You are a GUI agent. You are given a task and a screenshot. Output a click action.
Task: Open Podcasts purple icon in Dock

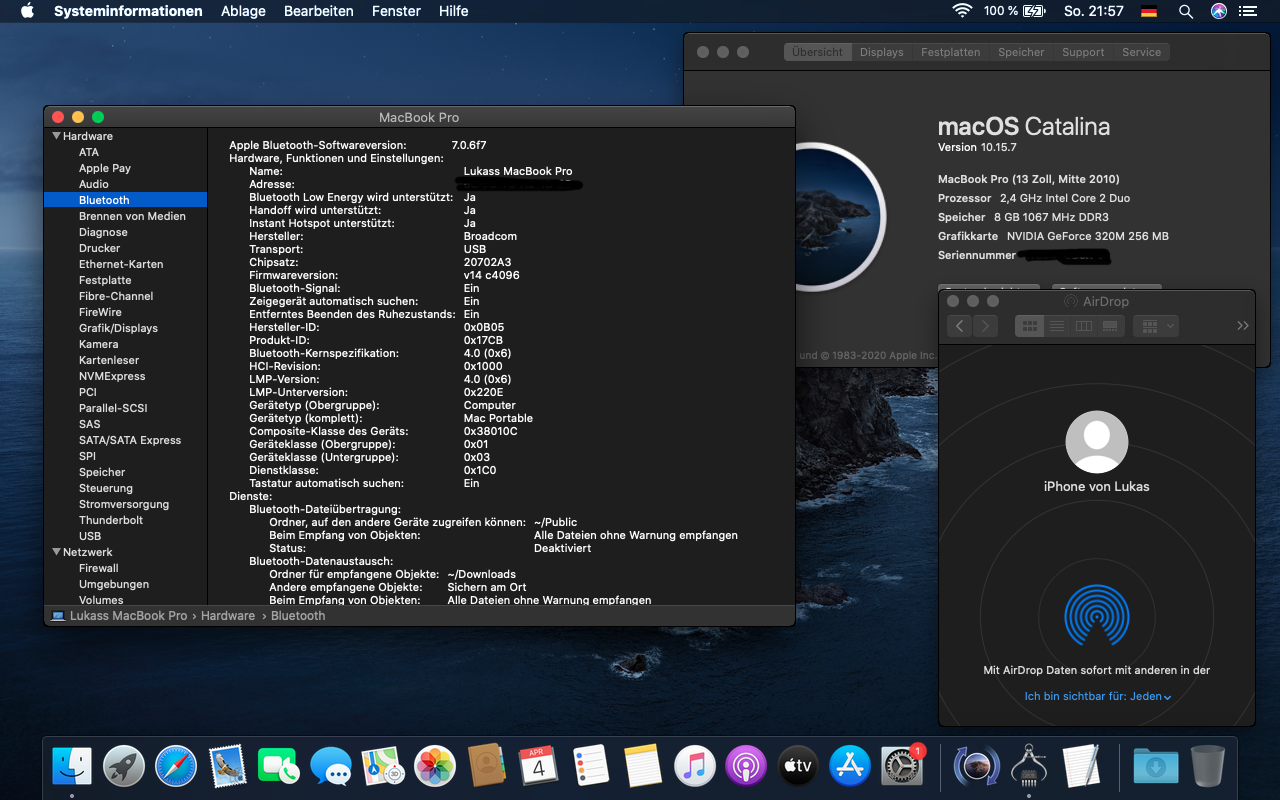[x=746, y=766]
